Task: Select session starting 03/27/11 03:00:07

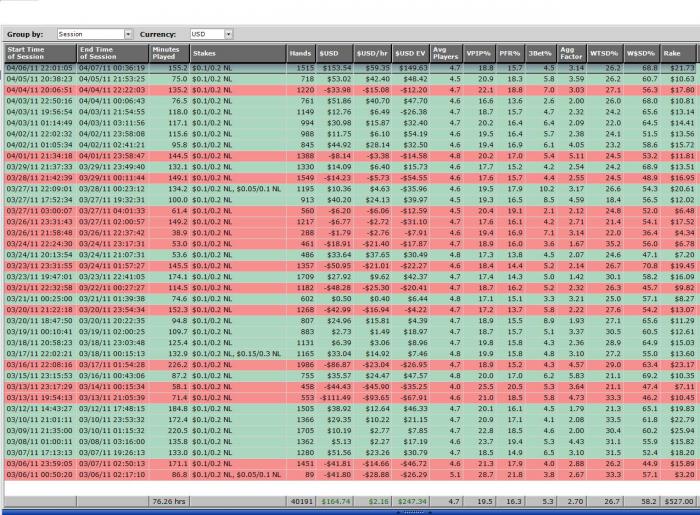Action: click(350, 211)
